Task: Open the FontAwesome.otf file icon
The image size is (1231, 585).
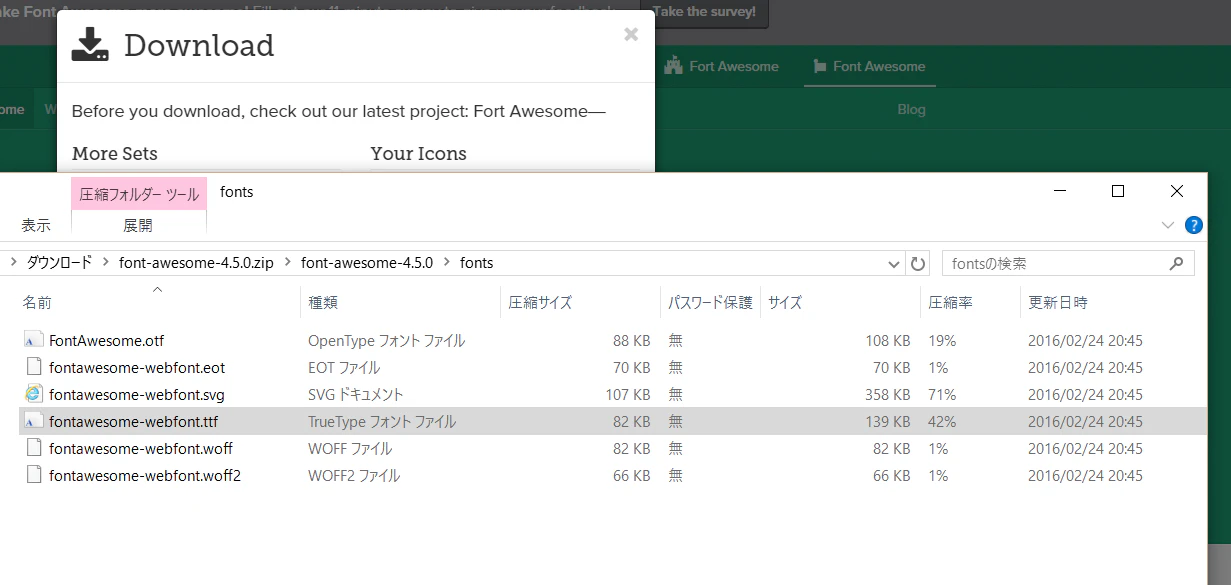Action: [x=34, y=340]
